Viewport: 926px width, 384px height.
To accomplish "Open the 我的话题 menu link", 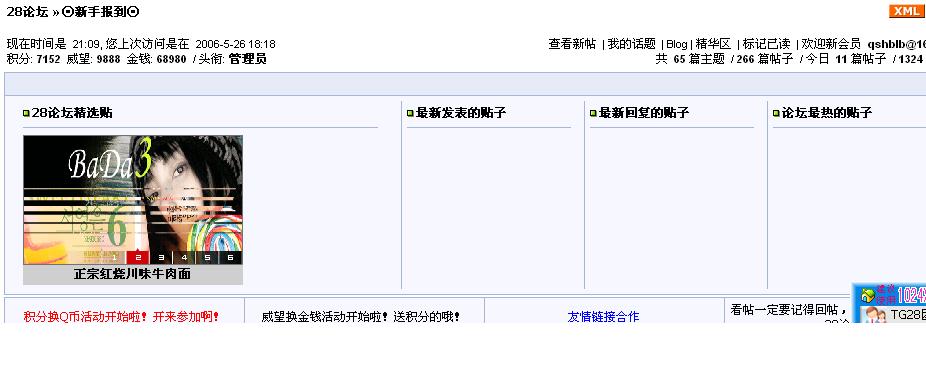I will [632, 44].
